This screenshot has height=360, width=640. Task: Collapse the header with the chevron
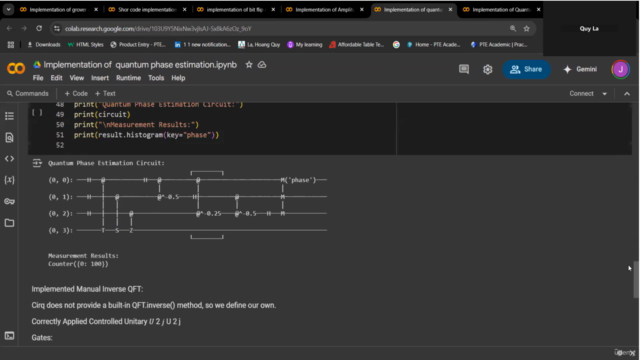coord(627,94)
